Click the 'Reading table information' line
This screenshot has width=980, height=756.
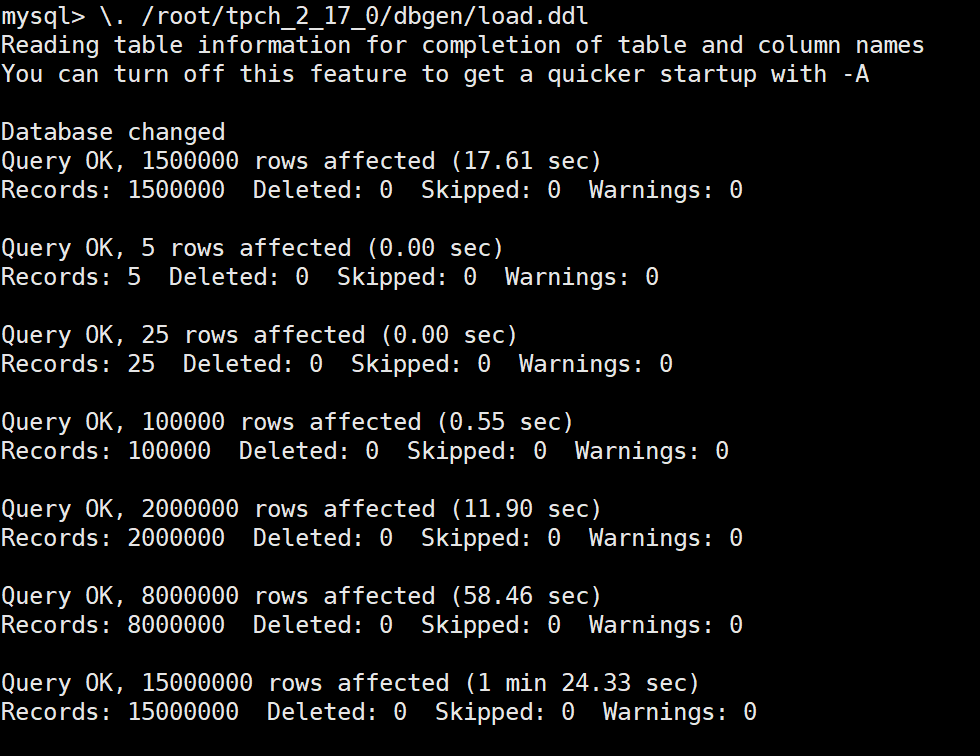click(x=462, y=45)
